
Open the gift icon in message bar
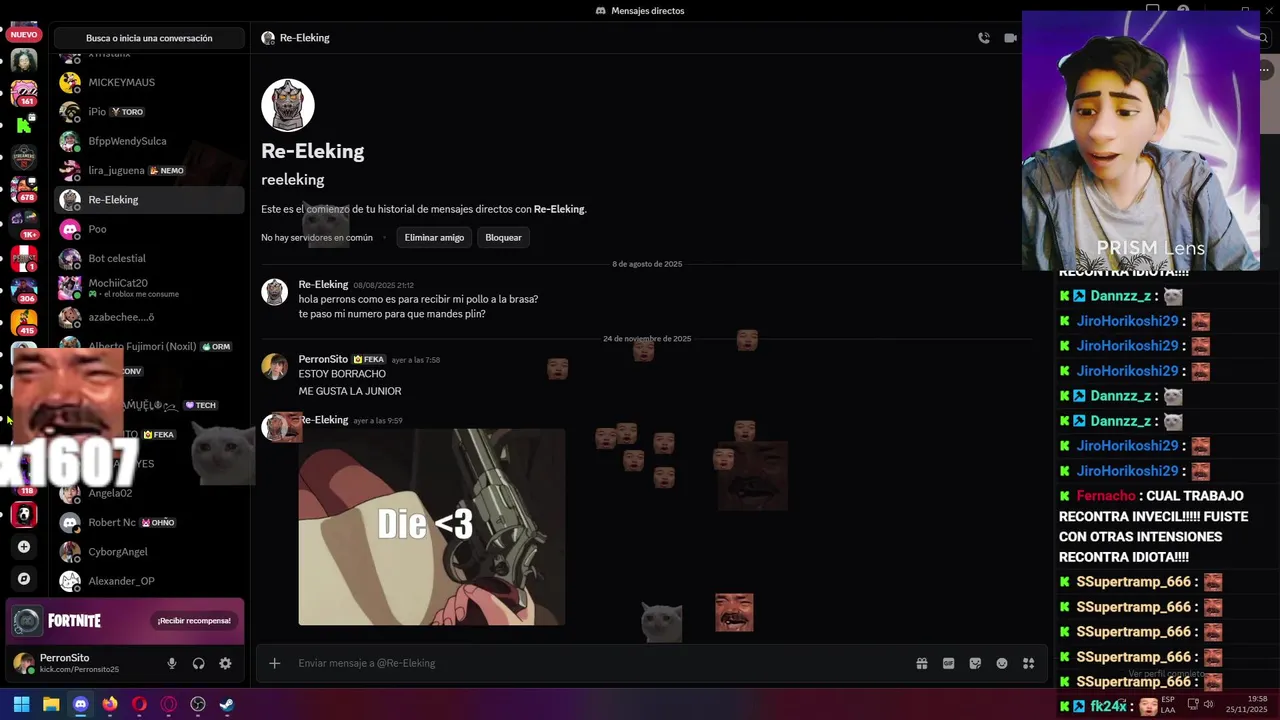[x=922, y=663]
